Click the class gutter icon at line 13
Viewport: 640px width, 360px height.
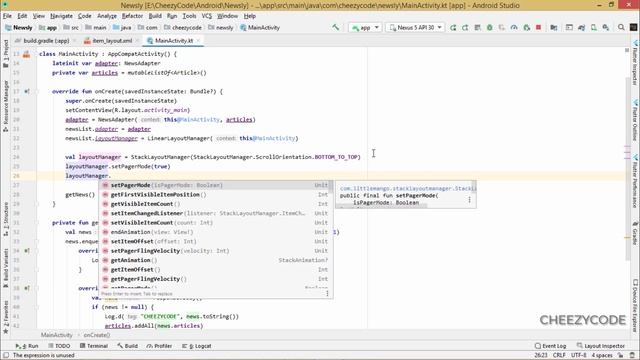pos(27,54)
